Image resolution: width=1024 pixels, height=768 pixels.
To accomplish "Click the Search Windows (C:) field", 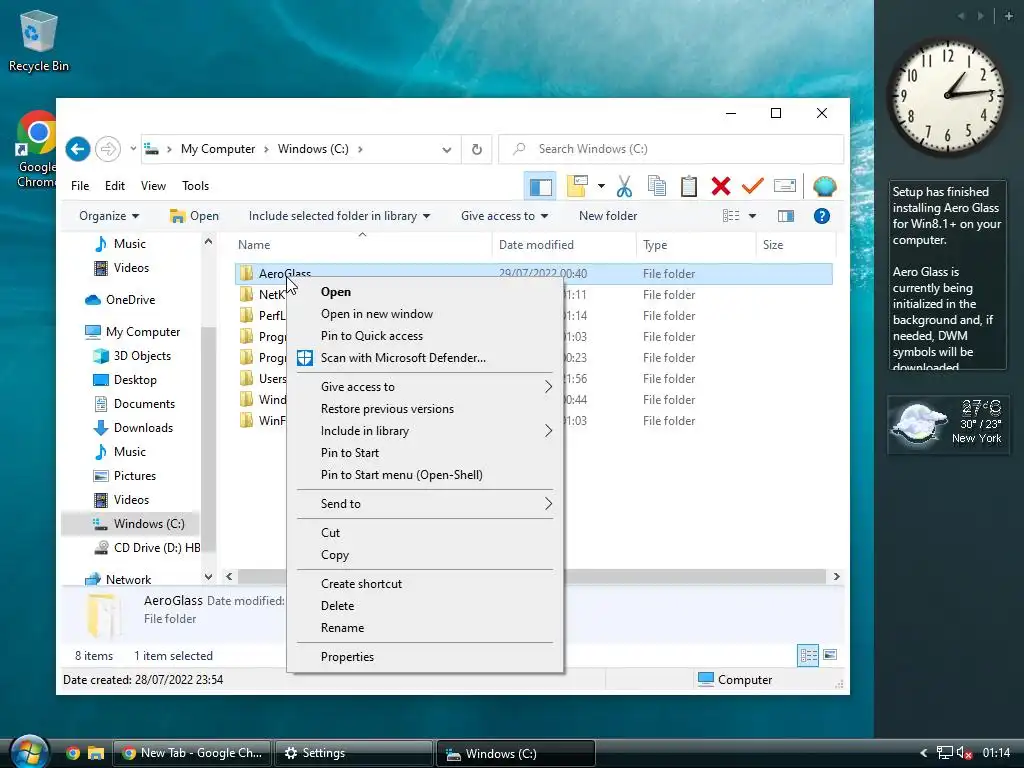I will (x=671, y=149).
